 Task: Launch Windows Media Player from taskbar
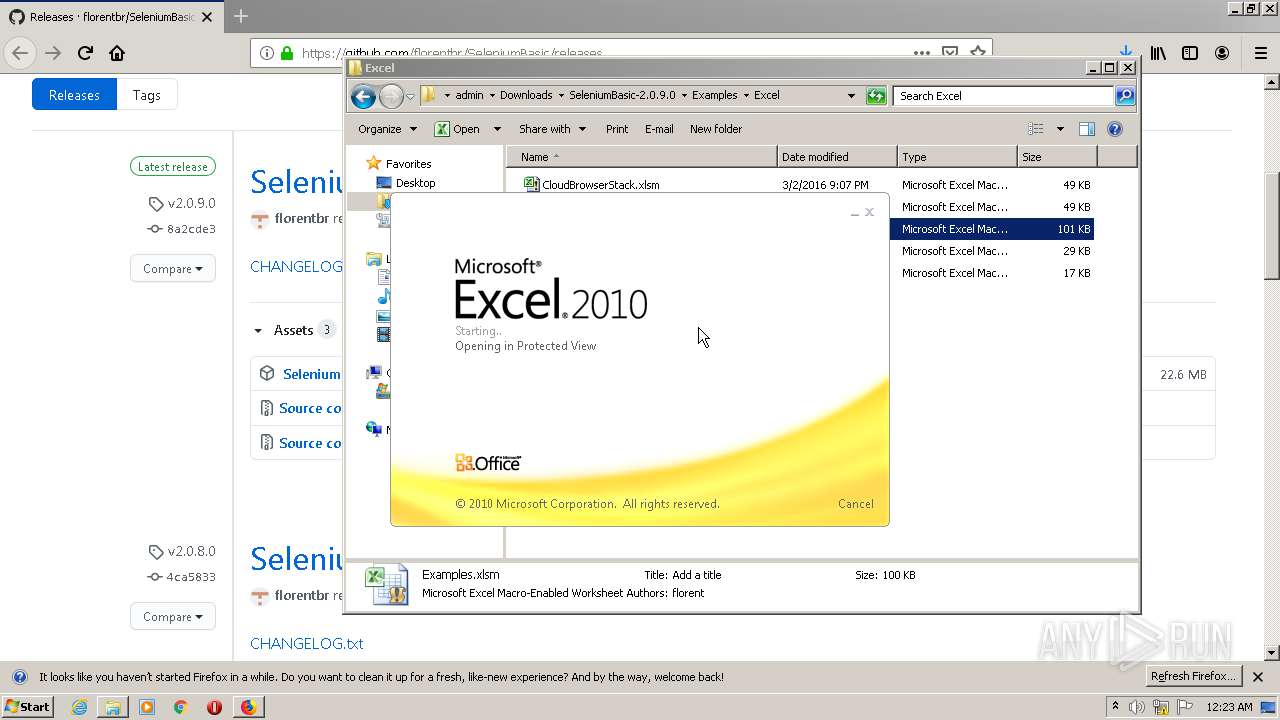click(x=147, y=707)
